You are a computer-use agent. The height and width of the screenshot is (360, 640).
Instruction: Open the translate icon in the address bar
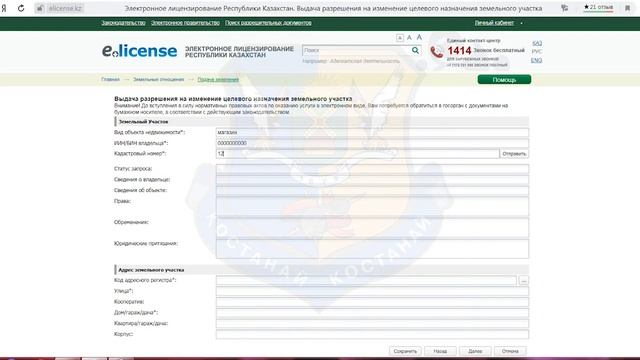564,8
